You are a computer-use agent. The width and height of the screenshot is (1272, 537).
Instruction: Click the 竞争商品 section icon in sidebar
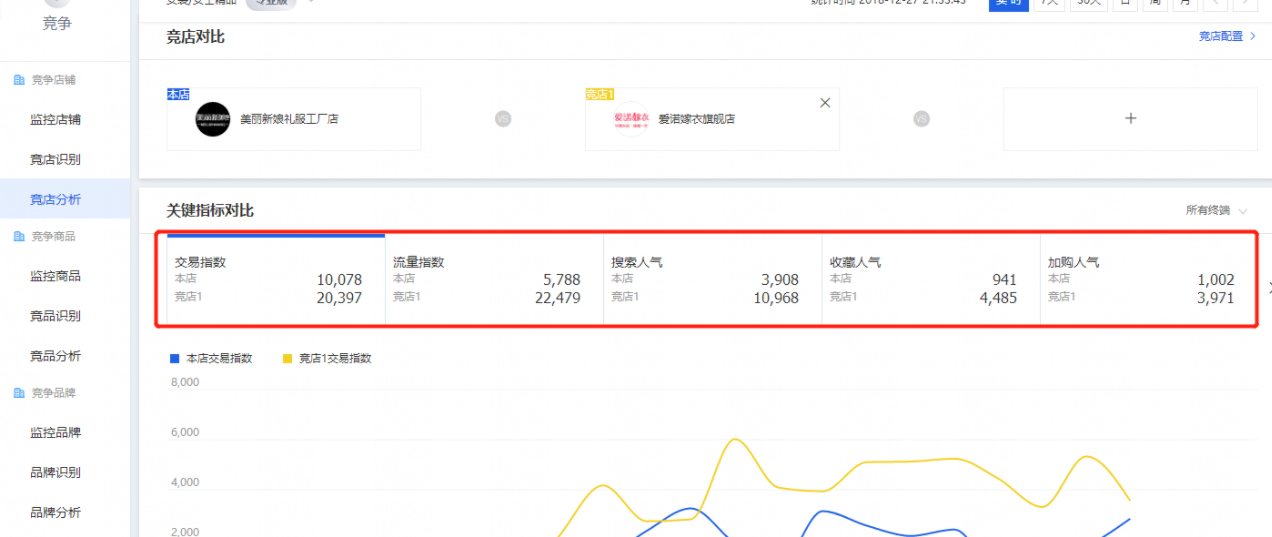19,237
